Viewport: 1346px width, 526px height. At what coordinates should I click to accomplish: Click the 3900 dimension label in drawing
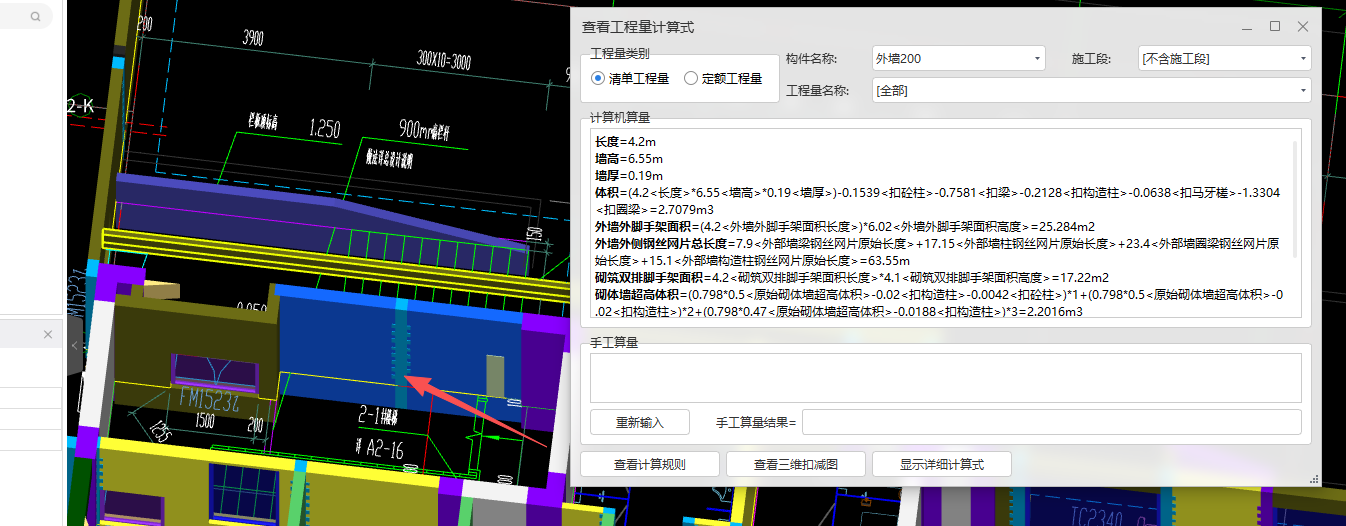coord(253,38)
